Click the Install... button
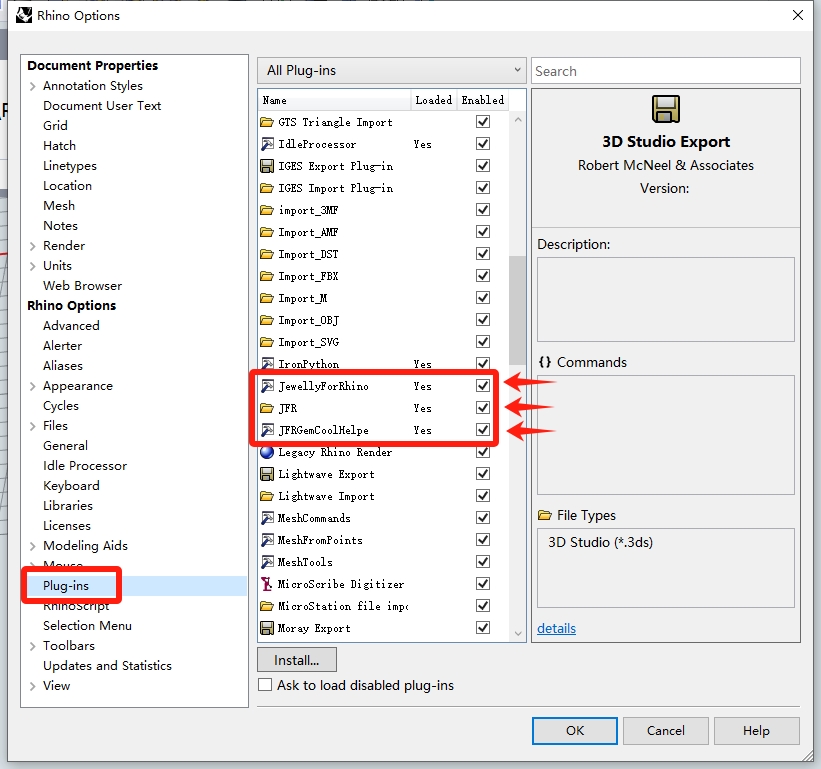This screenshot has height=769, width=821. click(x=297, y=660)
